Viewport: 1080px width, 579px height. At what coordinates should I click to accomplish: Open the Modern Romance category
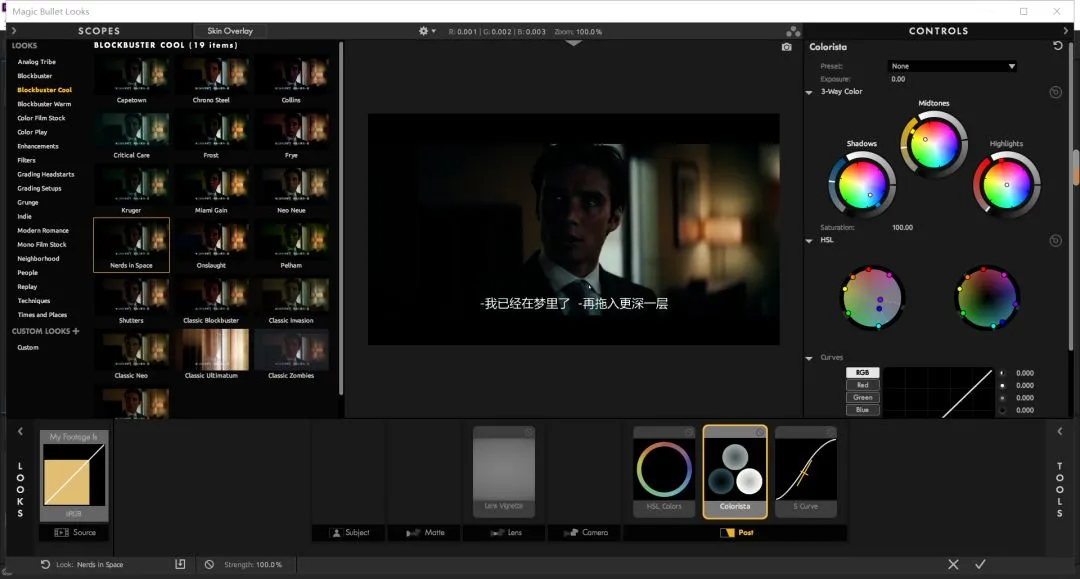point(43,231)
